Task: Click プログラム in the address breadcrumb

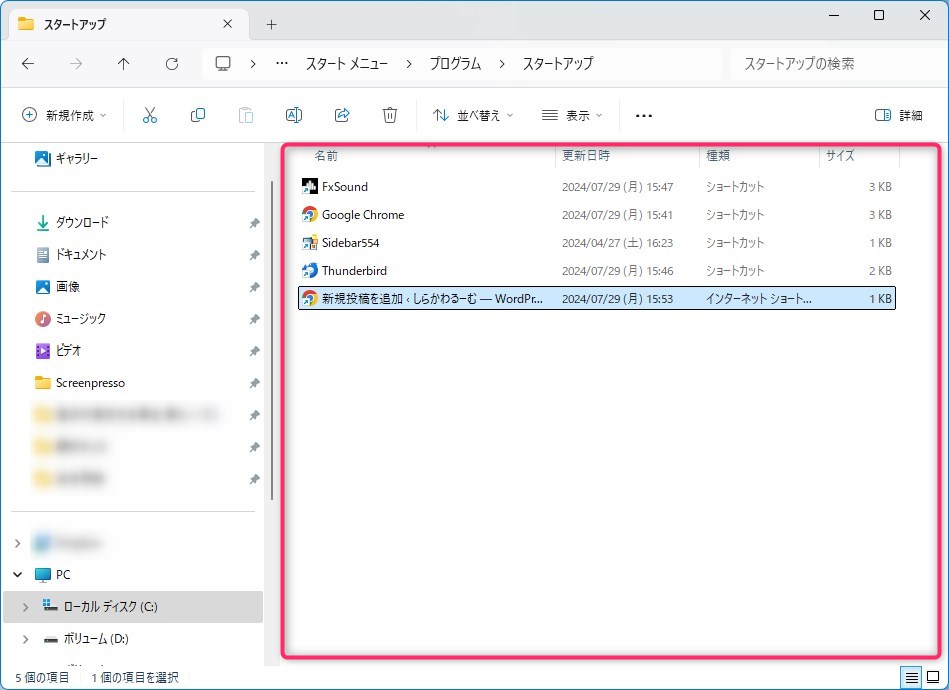Action: tap(455, 63)
